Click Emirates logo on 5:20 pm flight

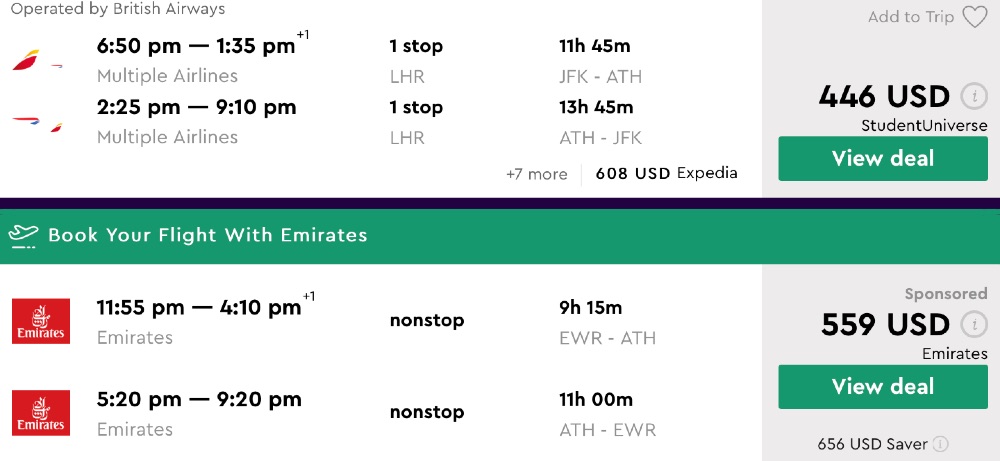41,412
